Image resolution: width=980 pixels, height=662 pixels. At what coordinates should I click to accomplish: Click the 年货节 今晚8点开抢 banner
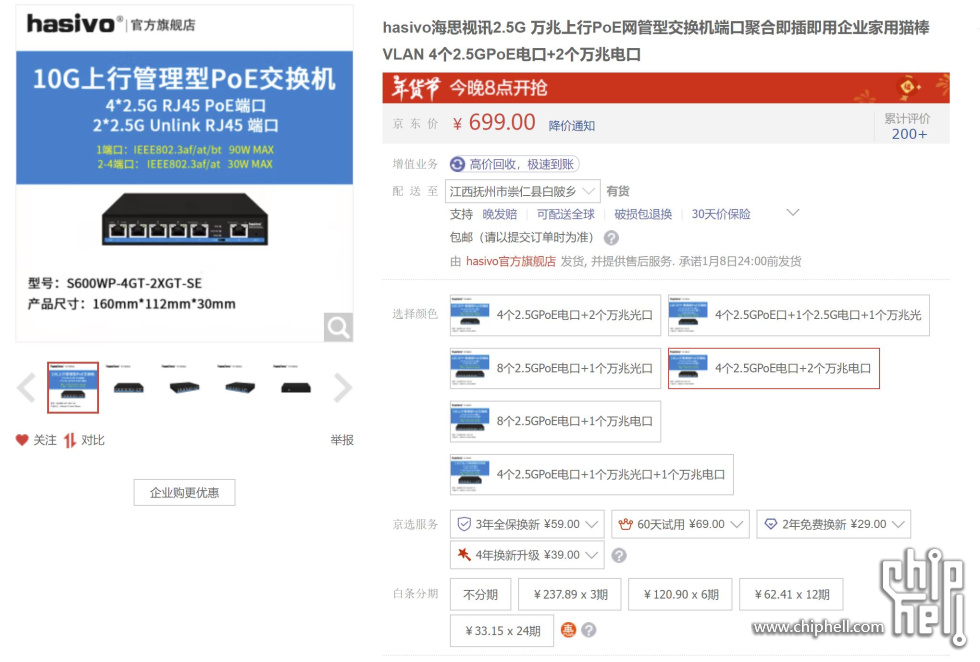666,88
